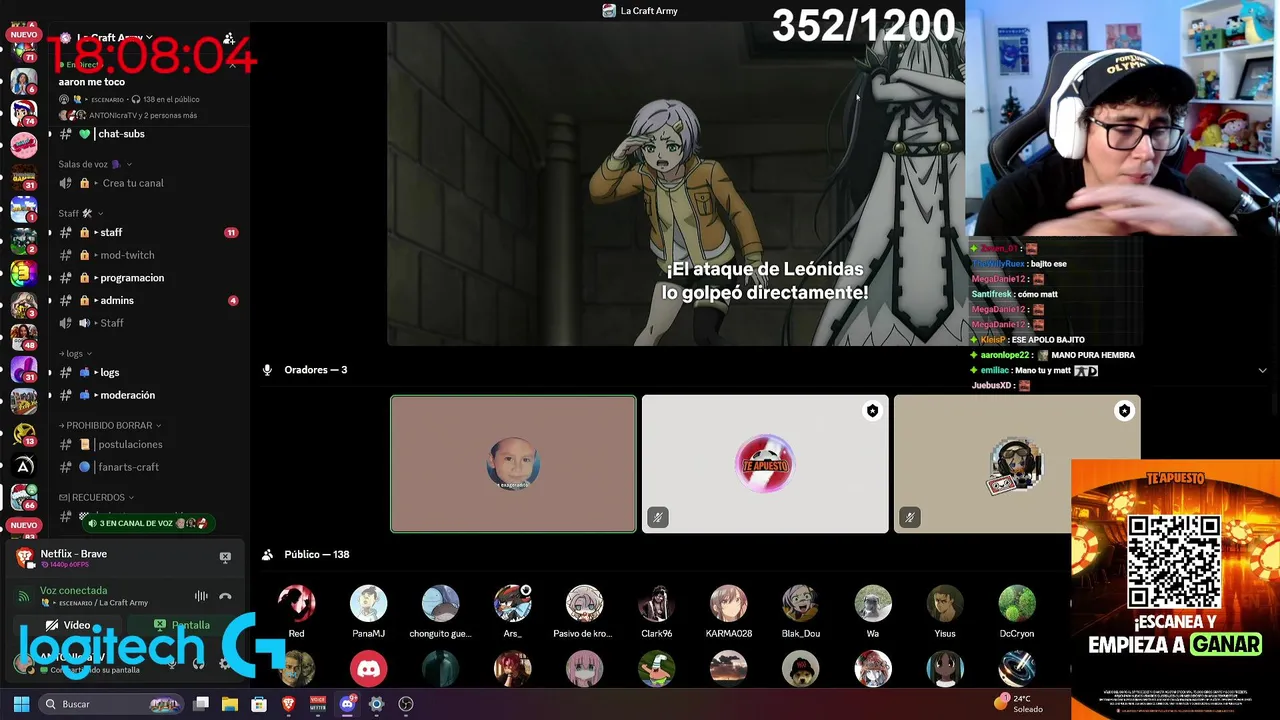Open Microsoft Store from the taskbar
This screenshot has width=1280, height=720.
[259, 704]
